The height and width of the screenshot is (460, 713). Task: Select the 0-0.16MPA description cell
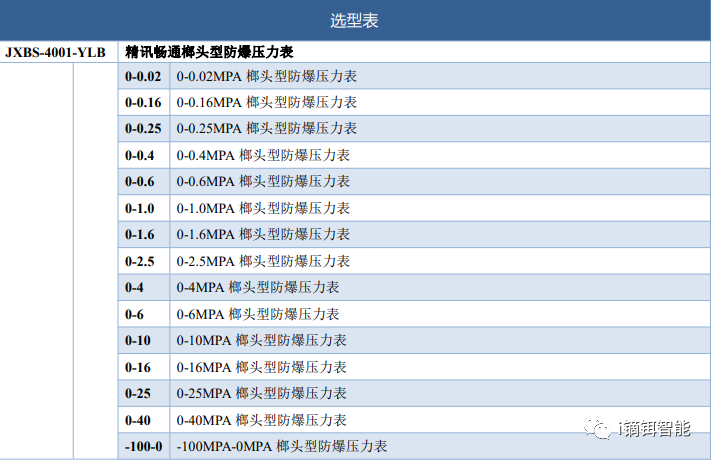pos(267,102)
